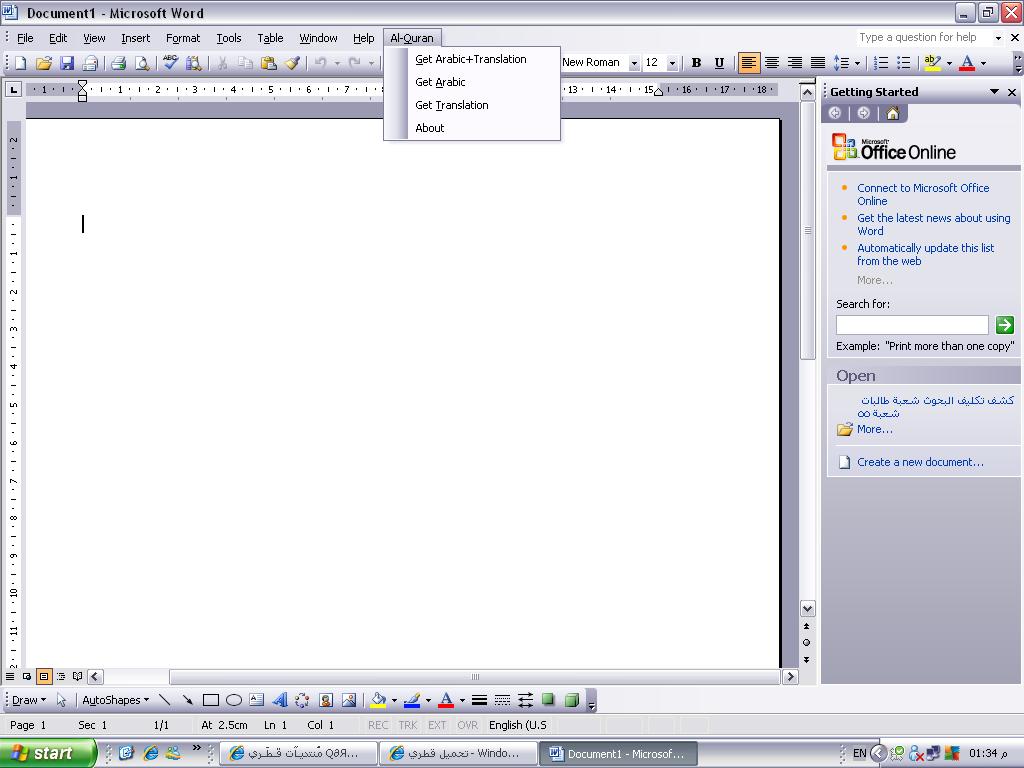
Task: Expand line spacing options arrow
Action: point(857,63)
